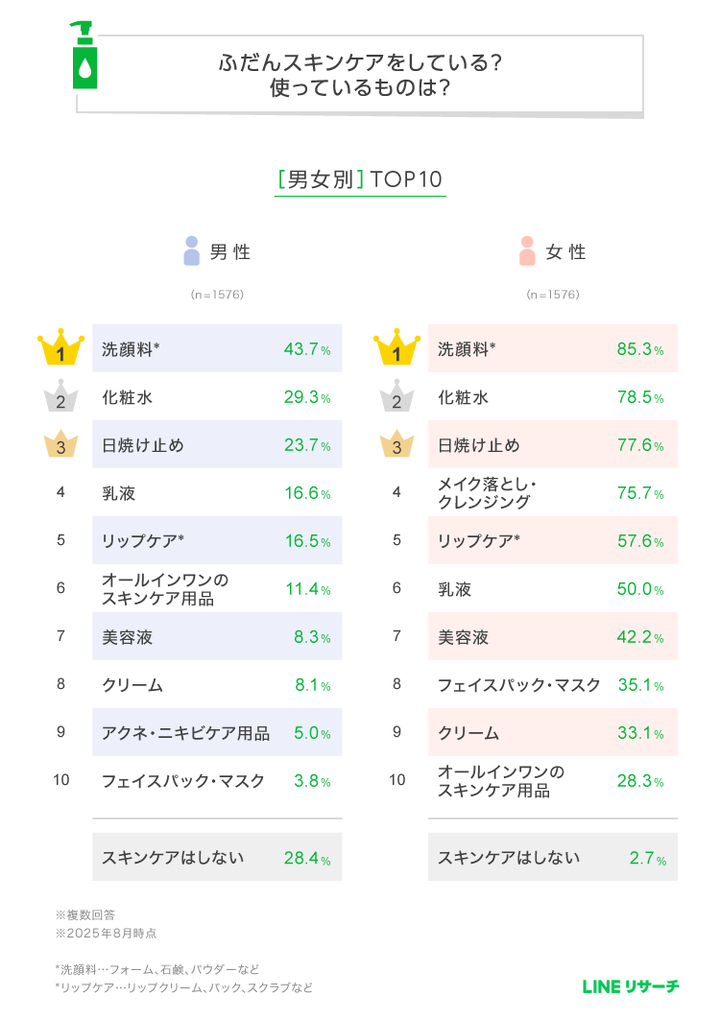
Task: Click the title ふだんスキンケアをしている？
Action: tap(360, 63)
